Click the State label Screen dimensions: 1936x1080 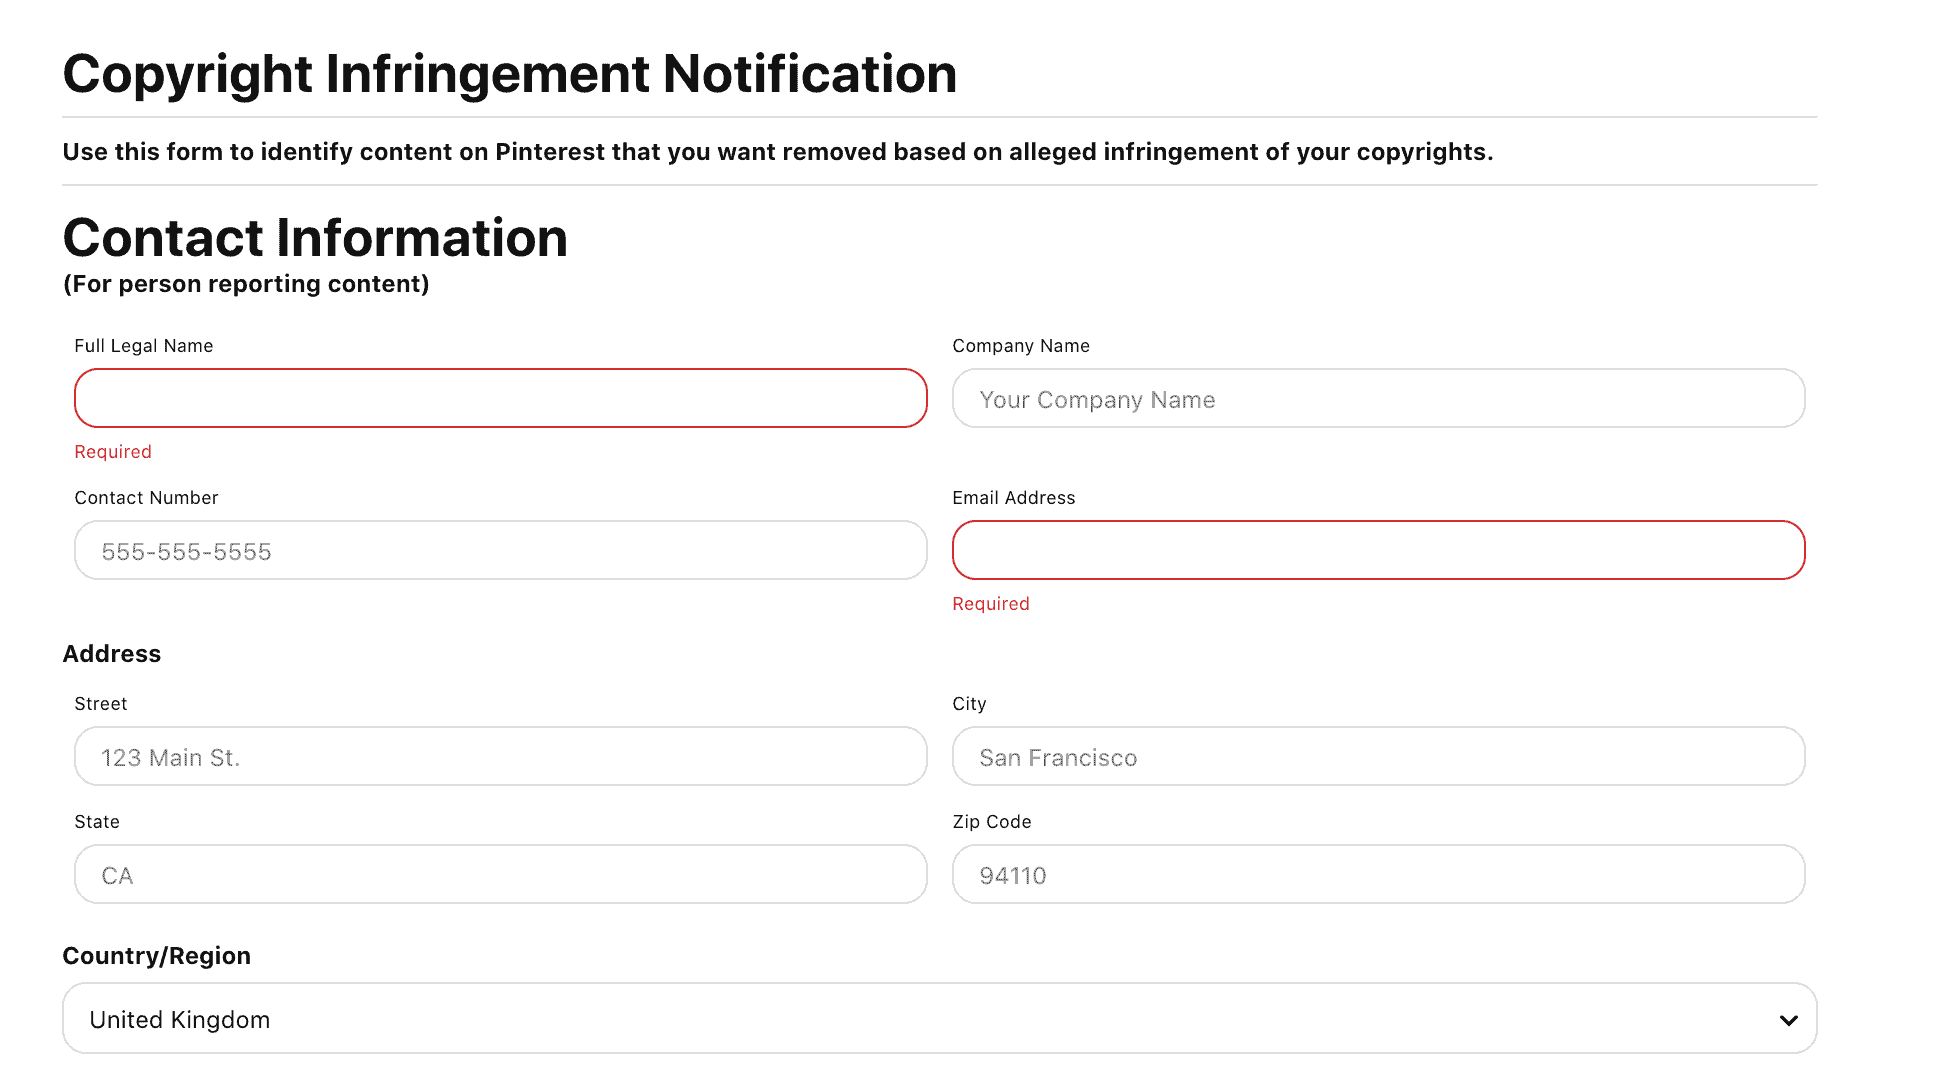tap(97, 822)
